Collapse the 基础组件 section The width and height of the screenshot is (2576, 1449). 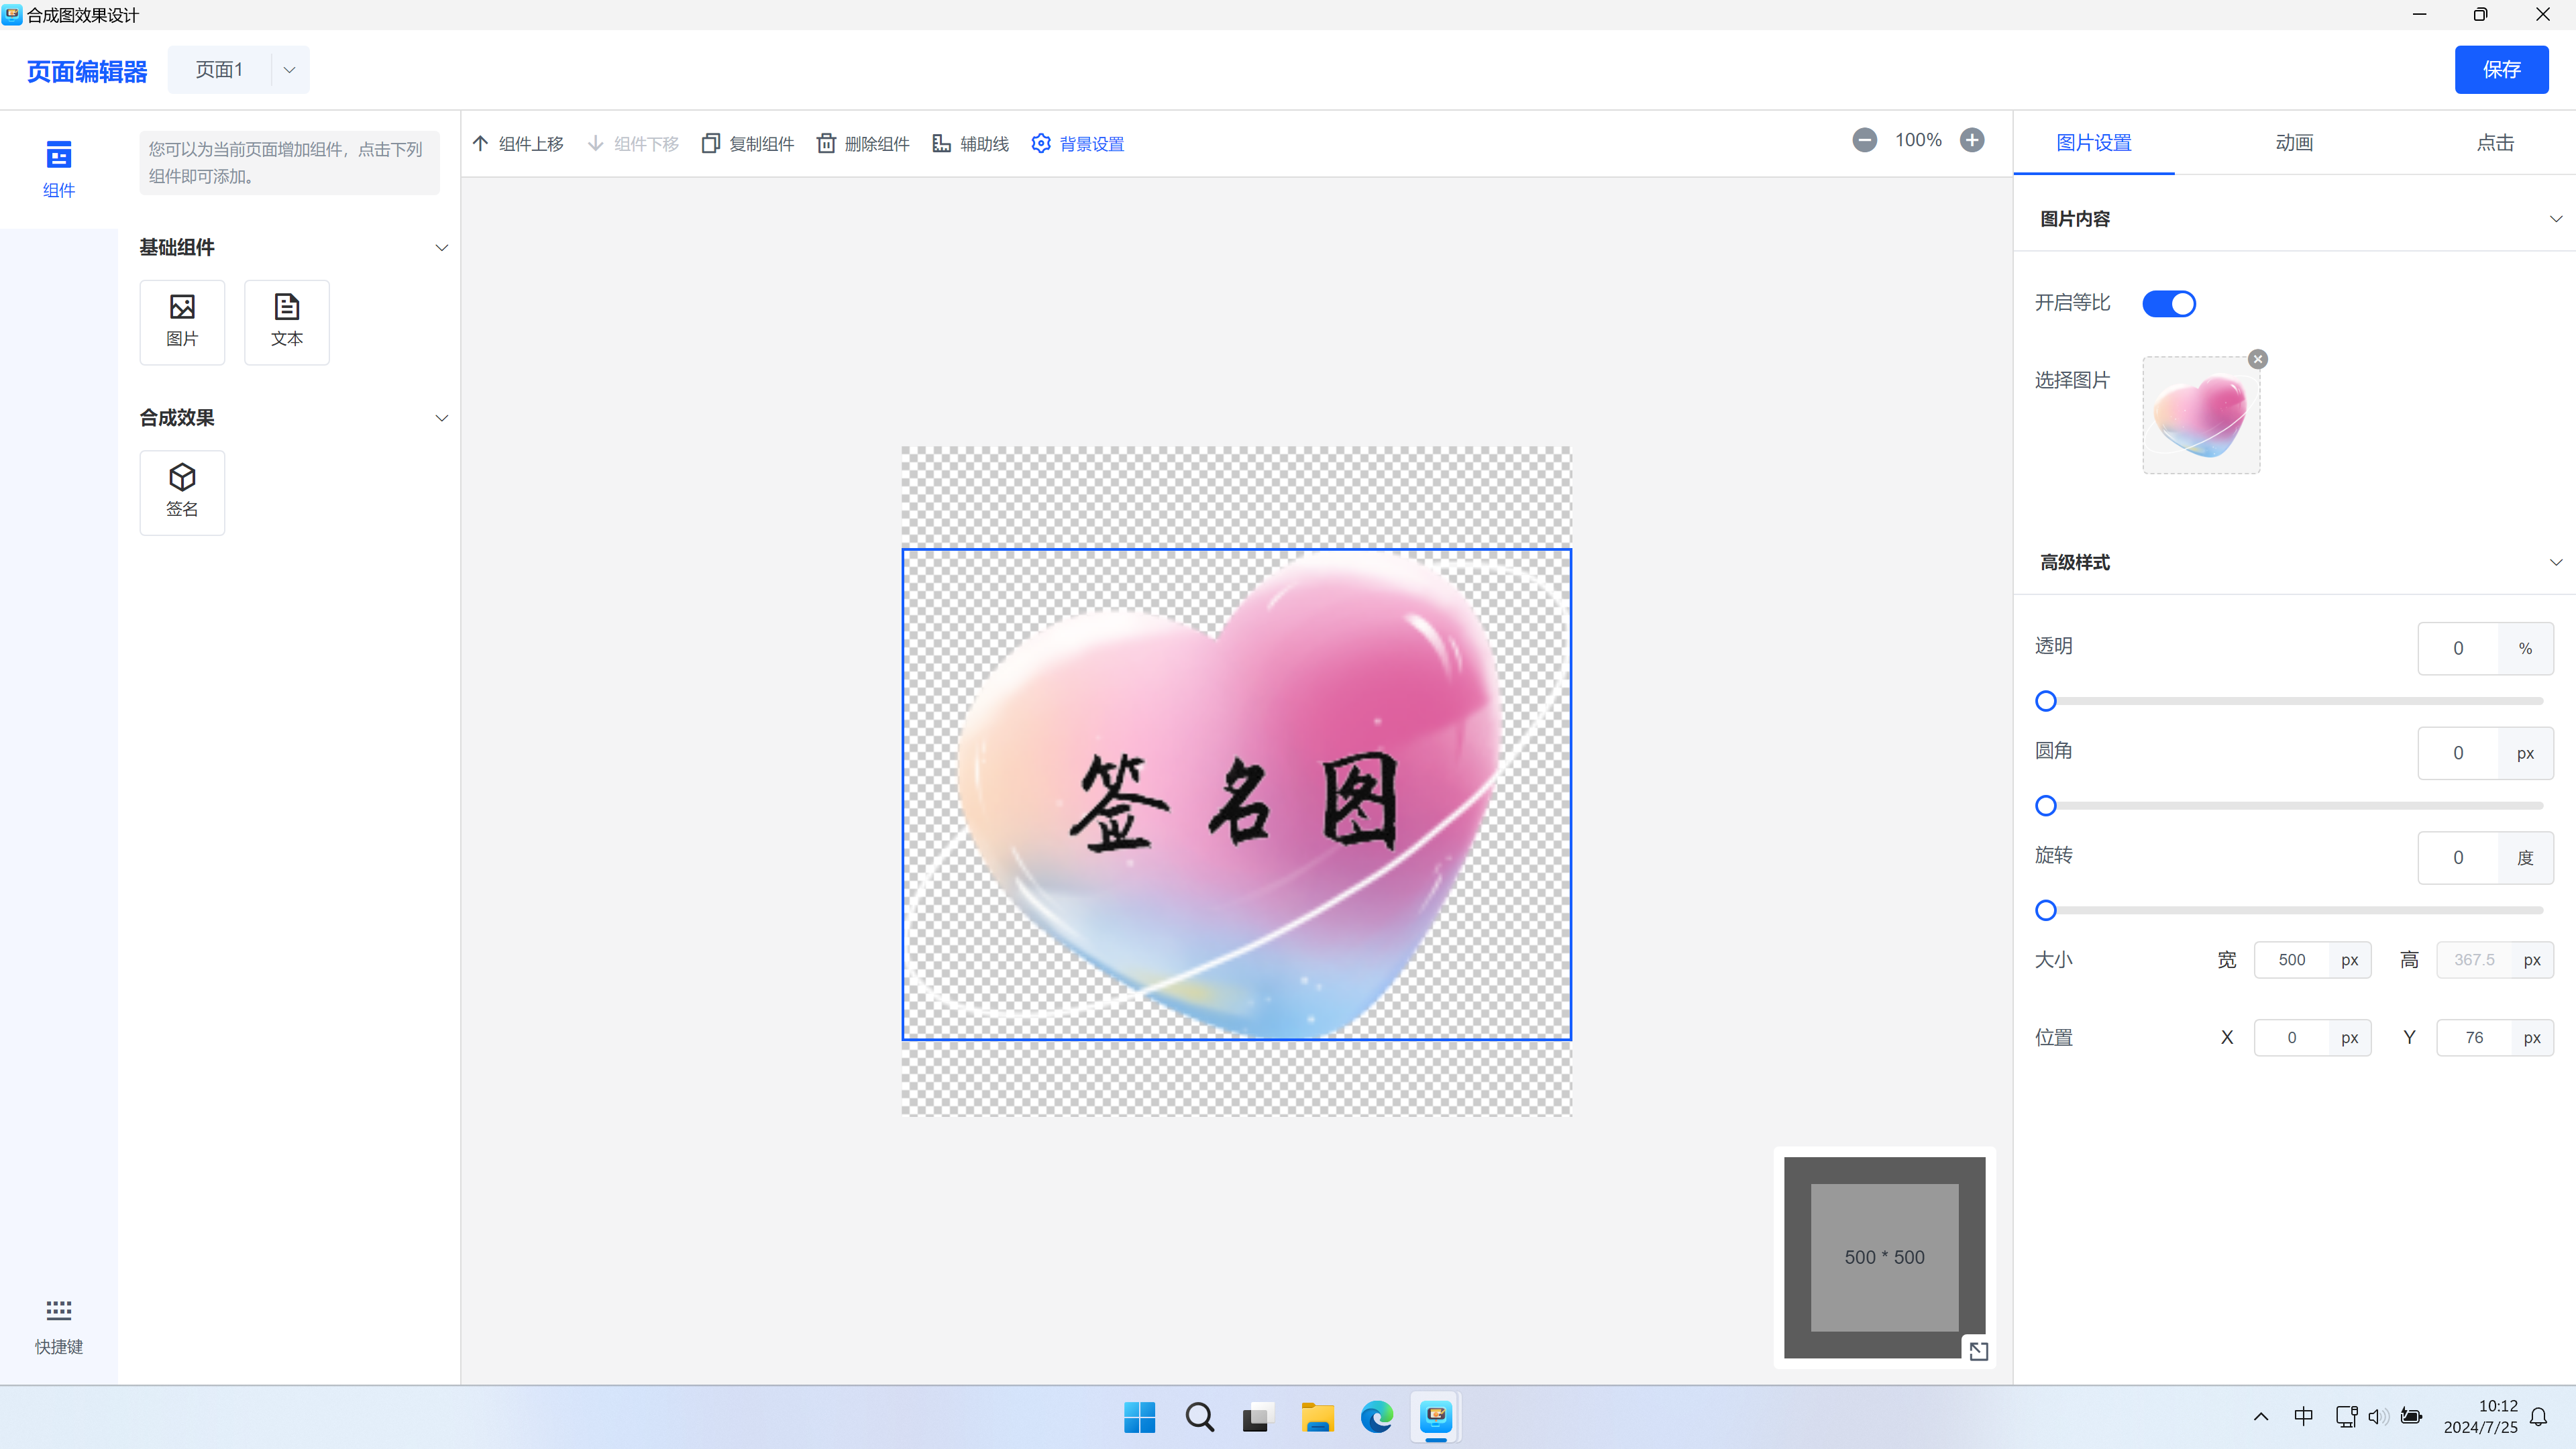(441, 247)
